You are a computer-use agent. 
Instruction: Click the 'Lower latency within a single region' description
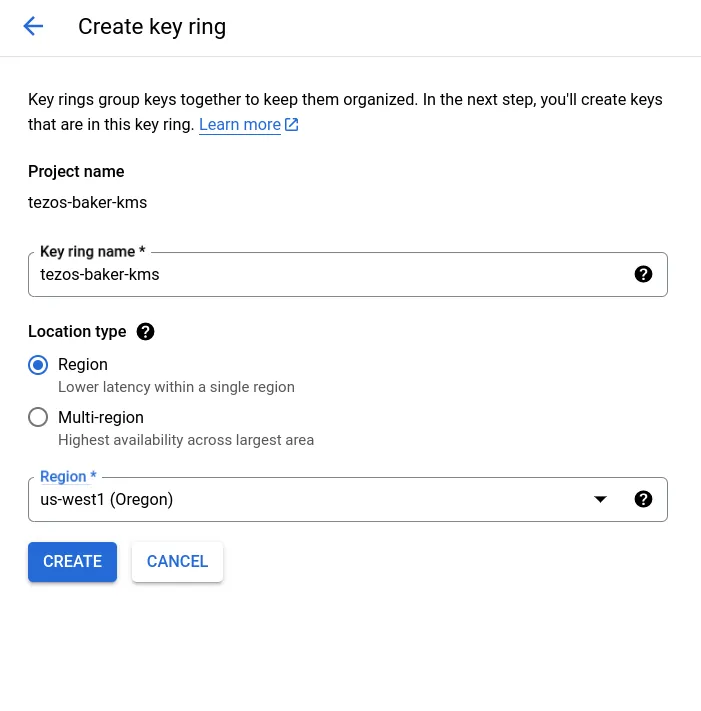pos(176,387)
